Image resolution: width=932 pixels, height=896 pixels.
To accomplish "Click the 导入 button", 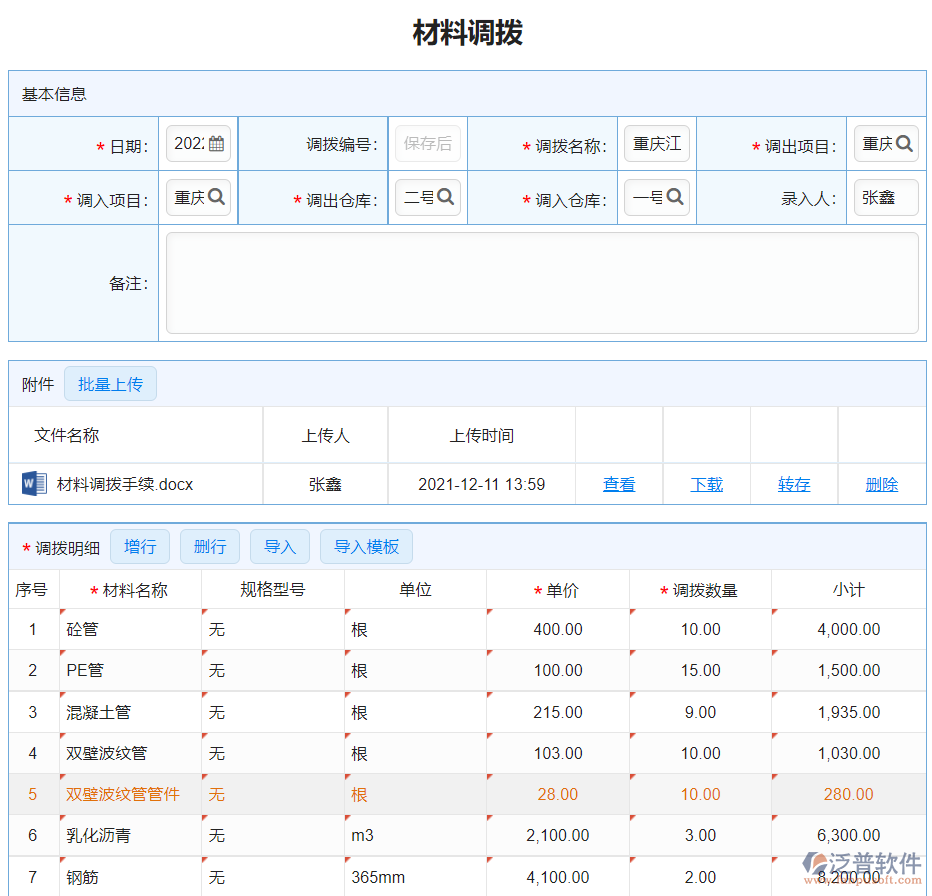I will (x=279, y=546).
